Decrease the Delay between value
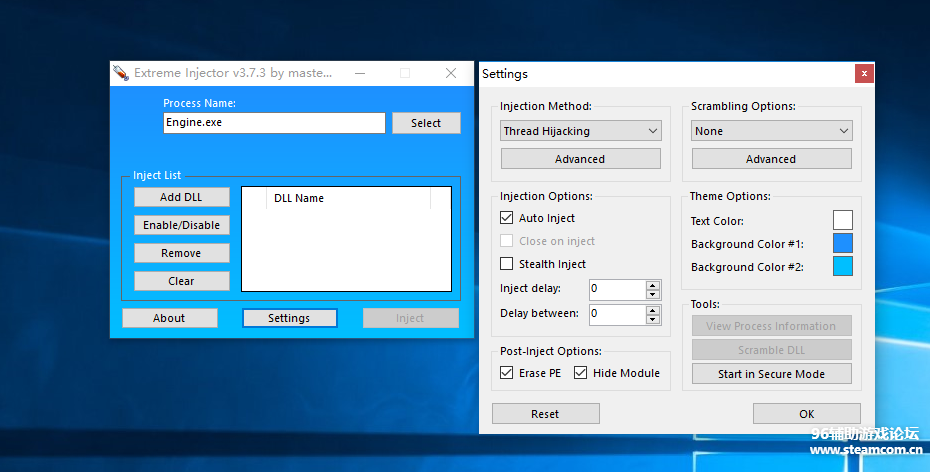 tap(653, 319)
